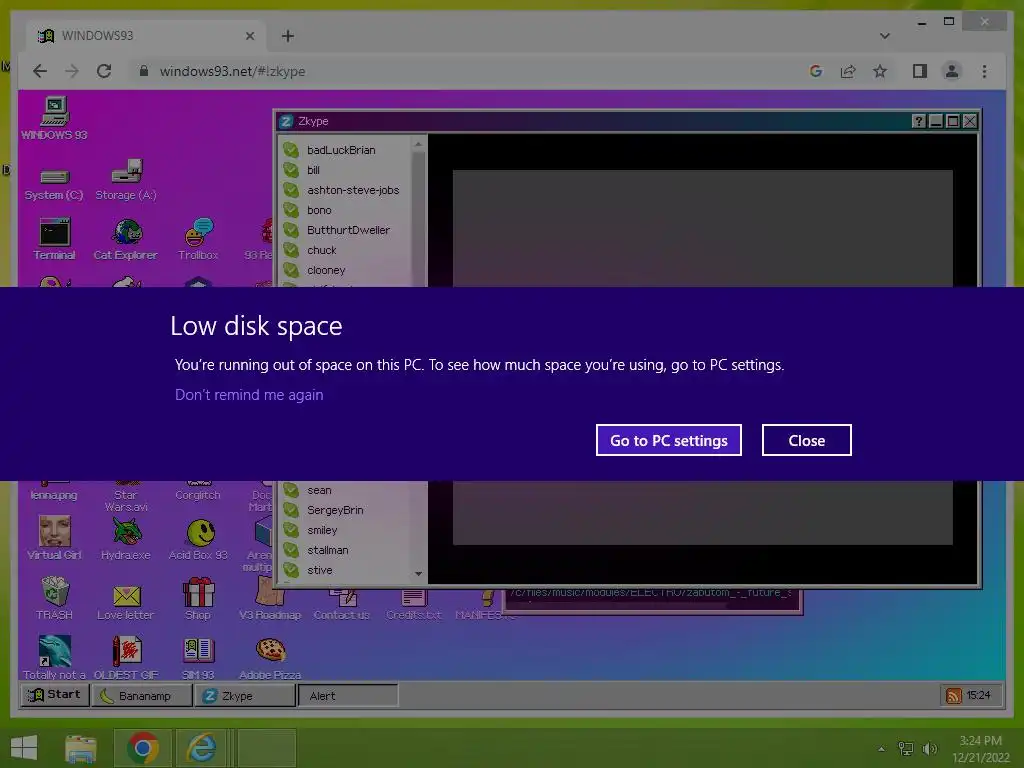Open new browser tab with plus
The image size is (1024, 768).
[288, 36]
